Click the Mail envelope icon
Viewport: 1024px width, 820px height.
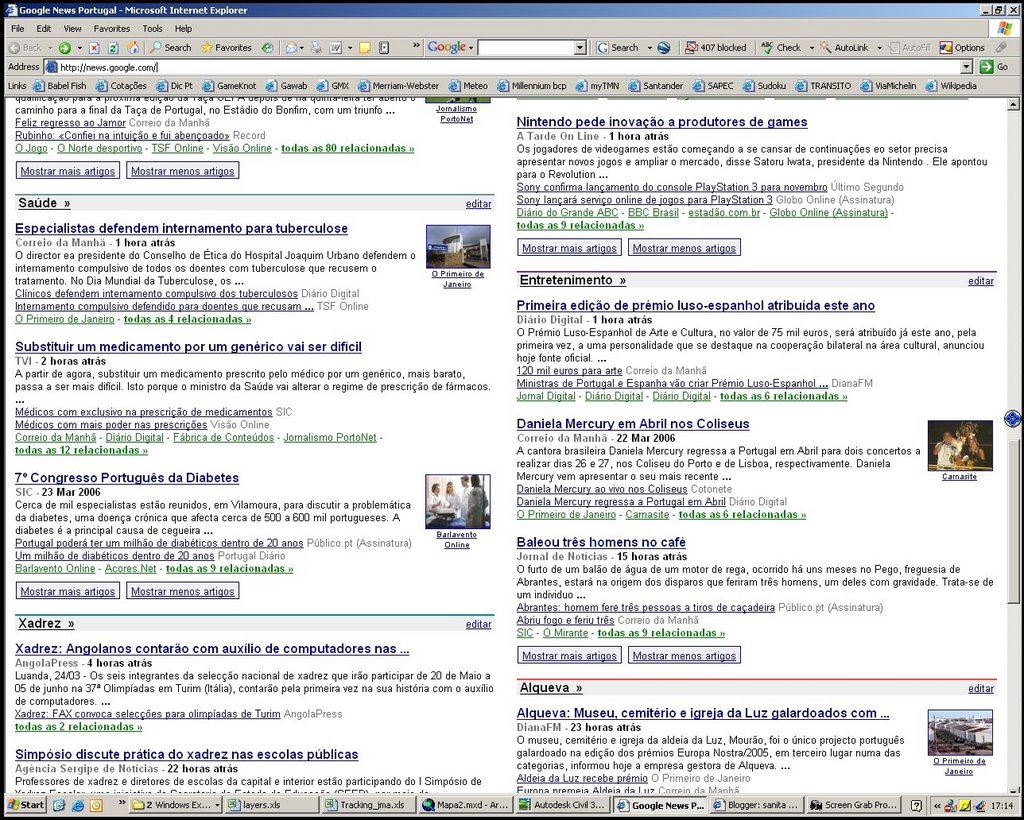coord(291,48)
